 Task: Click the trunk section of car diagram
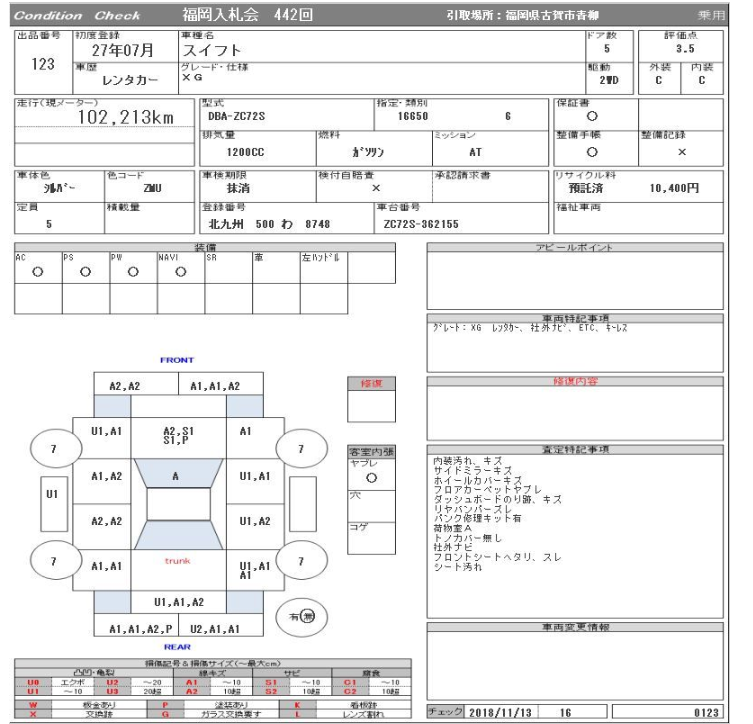click(x=177, y=561)
